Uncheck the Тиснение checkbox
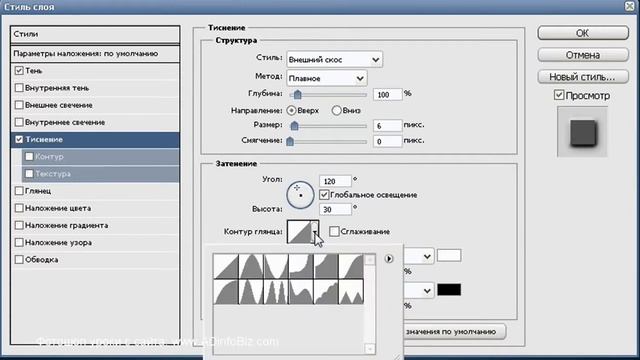Image resolution: width=640 pixels, height=360 pixels. (19, 139)
